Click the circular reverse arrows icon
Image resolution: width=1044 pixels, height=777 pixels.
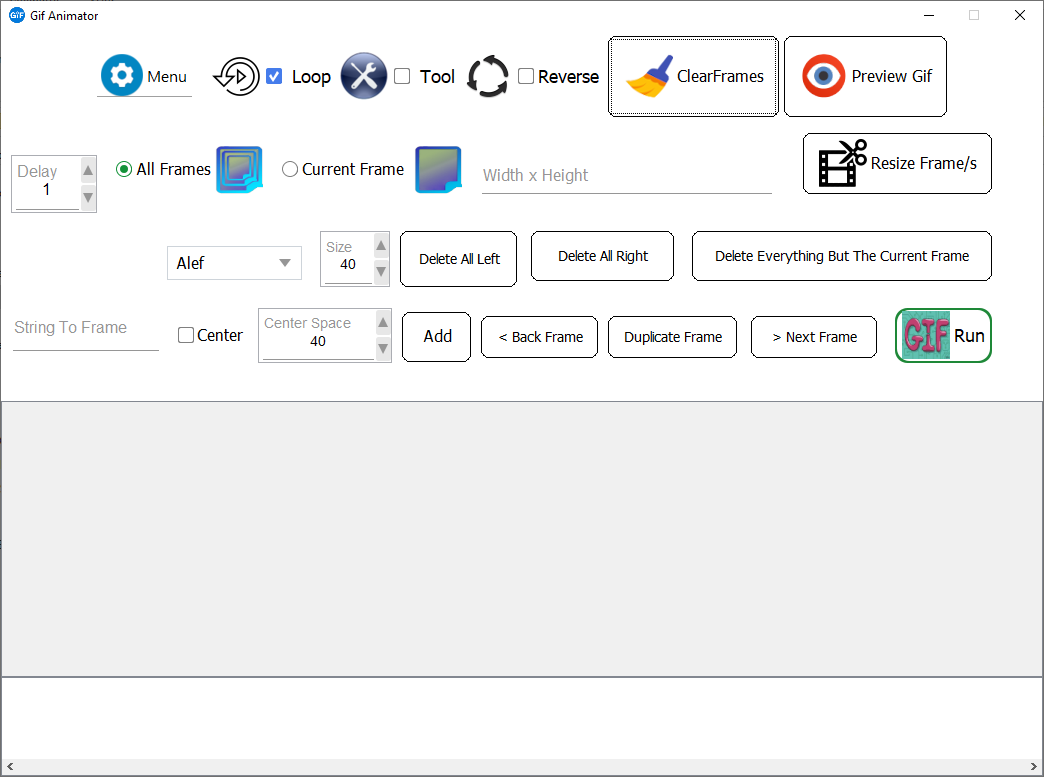point(488,77)
